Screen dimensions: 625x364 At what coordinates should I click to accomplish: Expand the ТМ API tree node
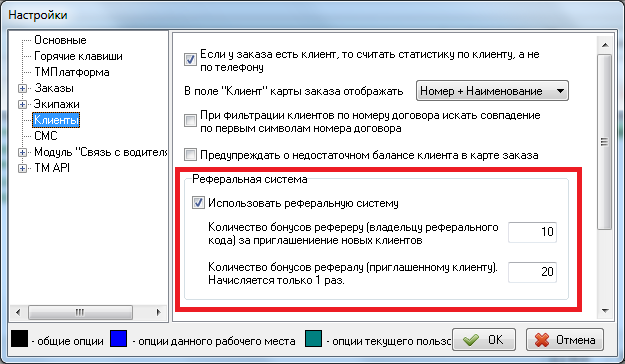tap(23, 168)
